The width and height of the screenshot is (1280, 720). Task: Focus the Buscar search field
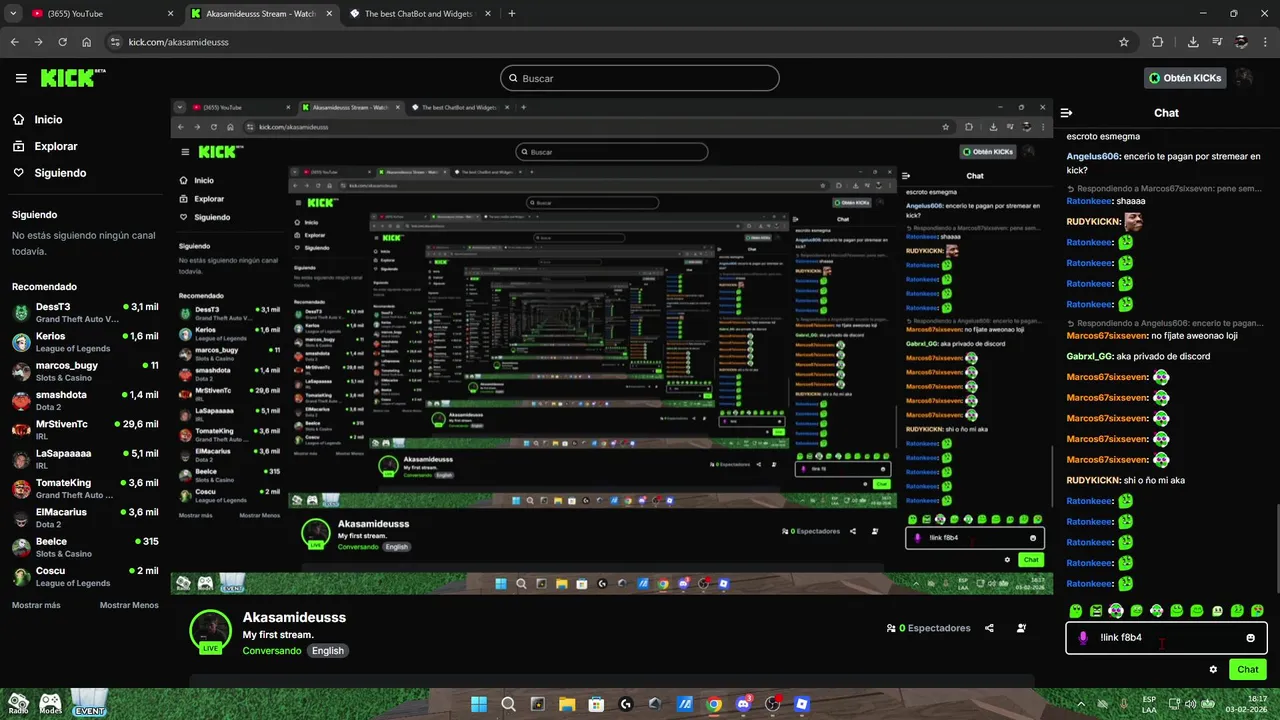tap(640, 78)
